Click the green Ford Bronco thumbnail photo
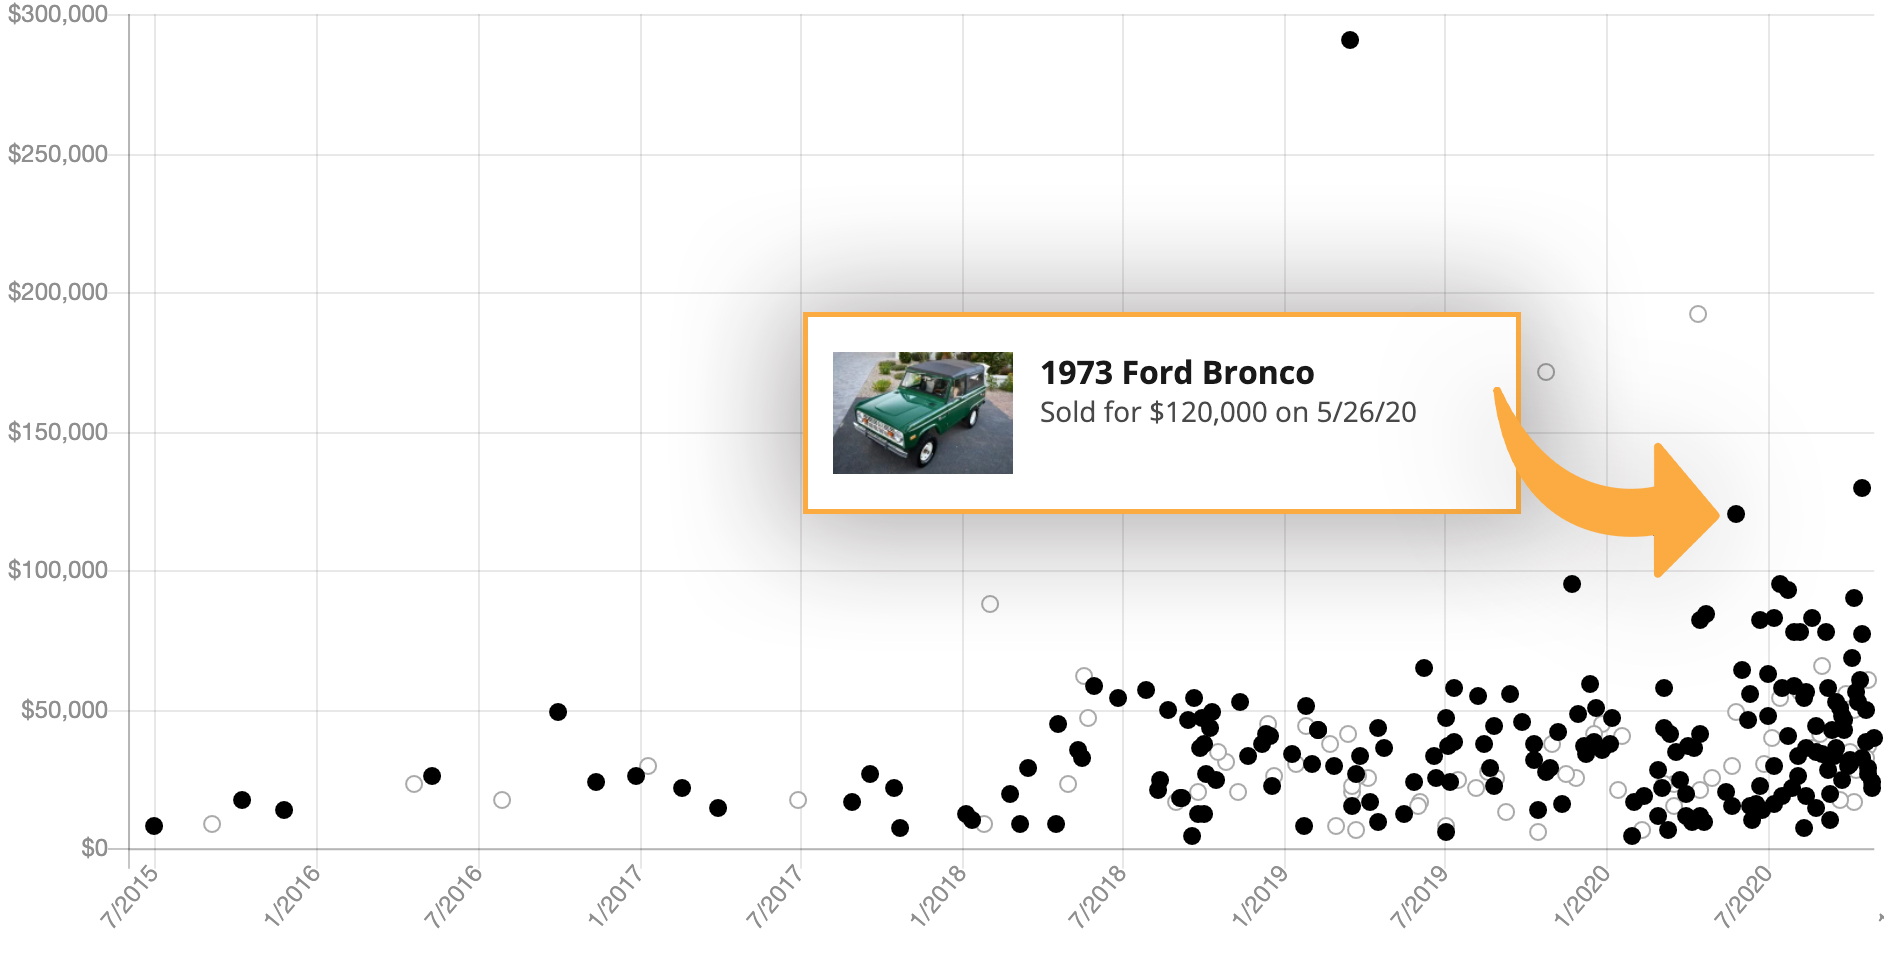The height and width of the screenshot is (962, 1884). click(x=922, y=412)
